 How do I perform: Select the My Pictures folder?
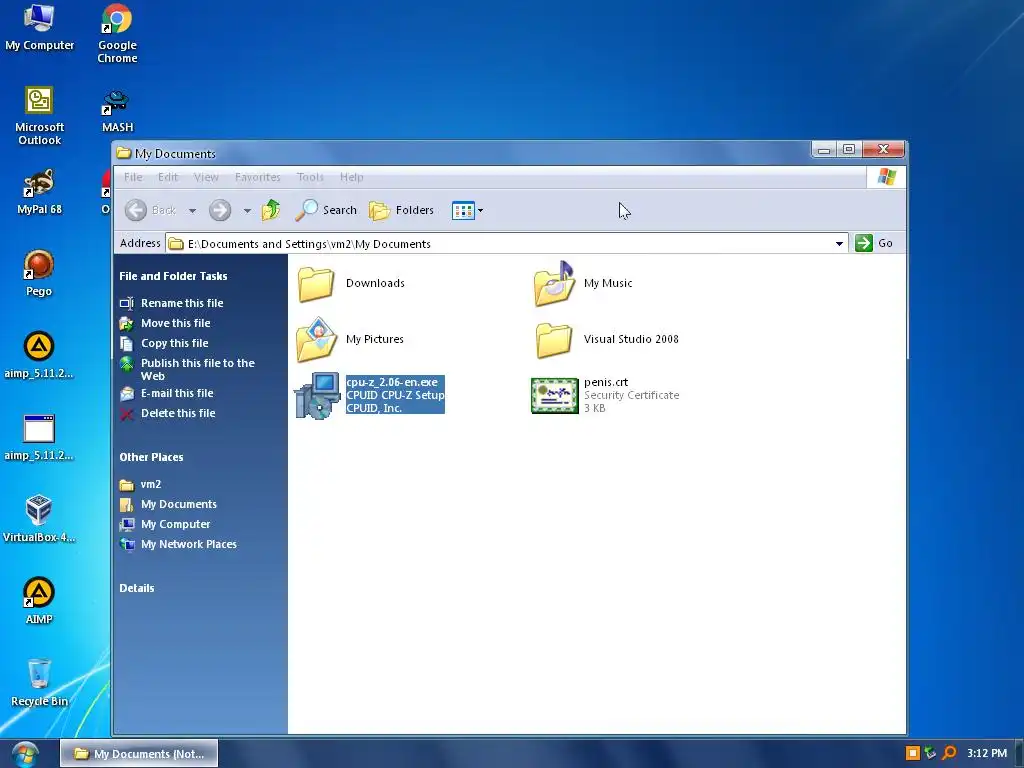click(x=350, y=340)
